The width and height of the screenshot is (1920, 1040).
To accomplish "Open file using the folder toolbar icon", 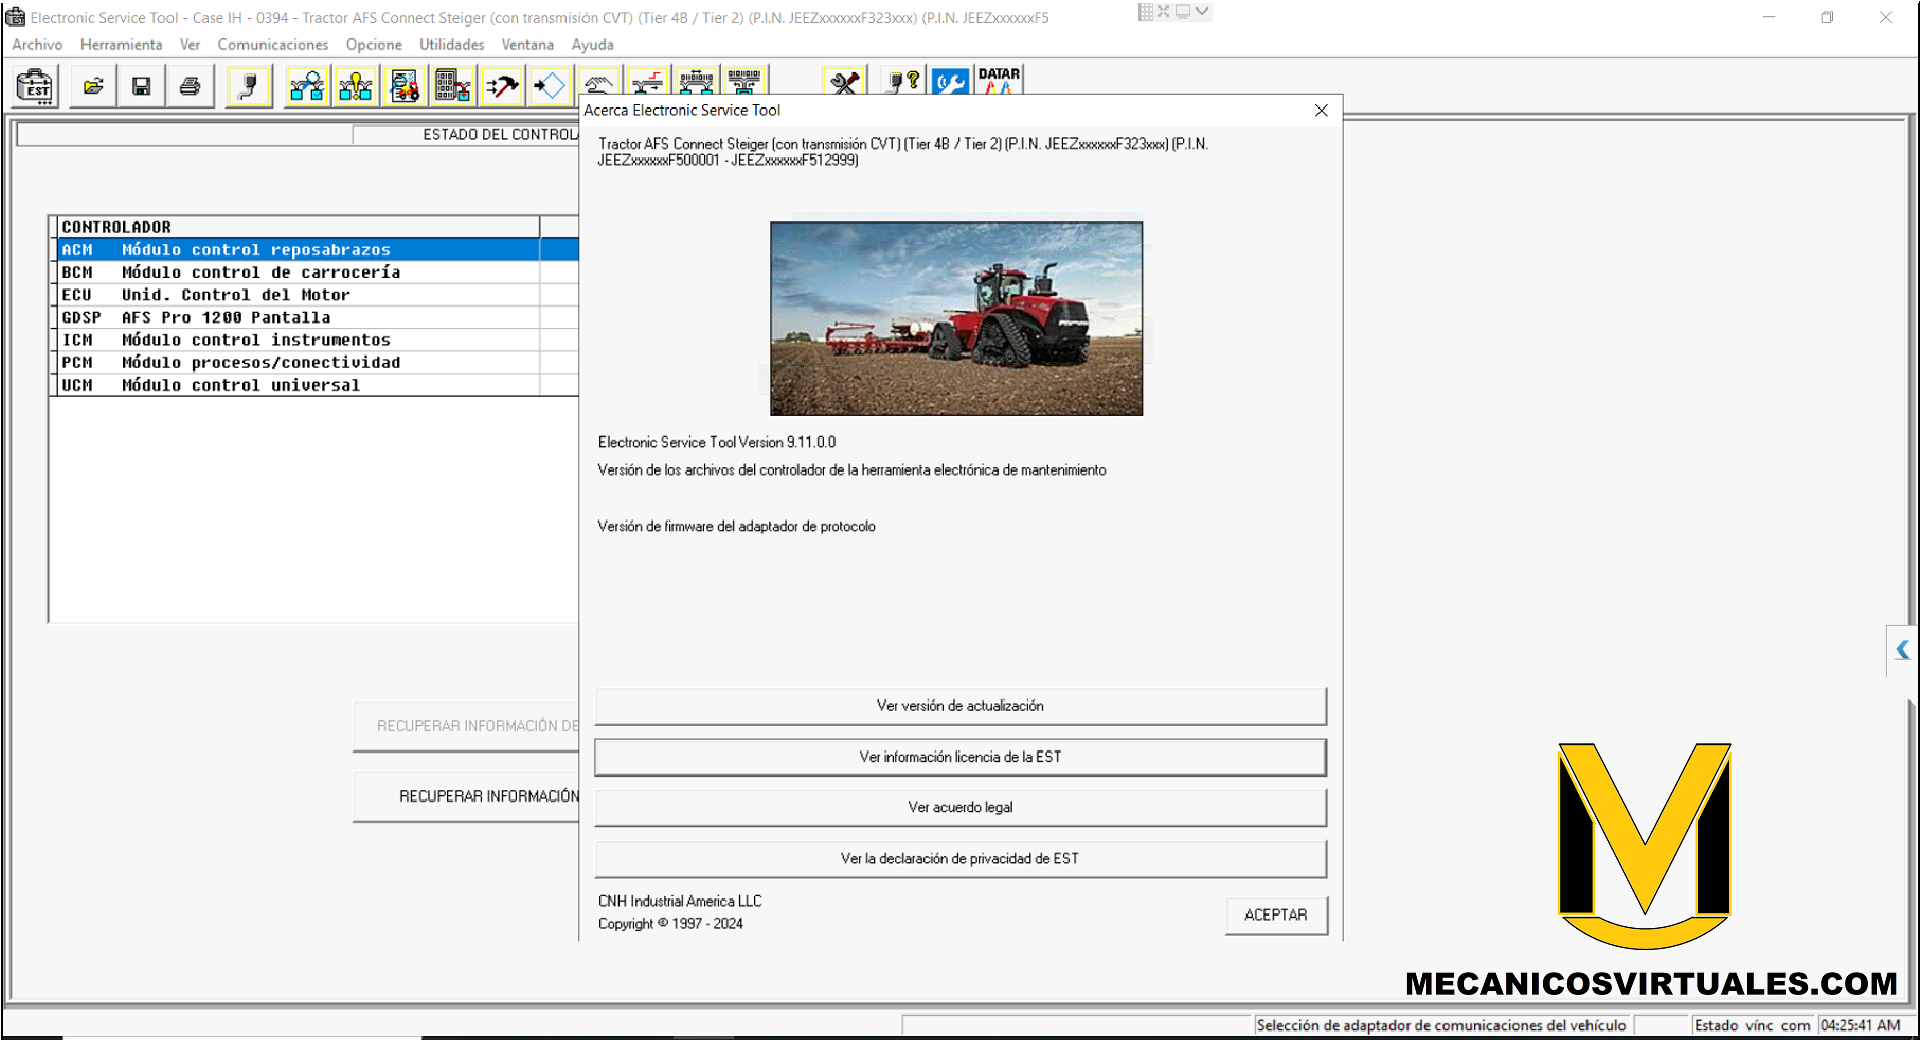I will 93,86.
